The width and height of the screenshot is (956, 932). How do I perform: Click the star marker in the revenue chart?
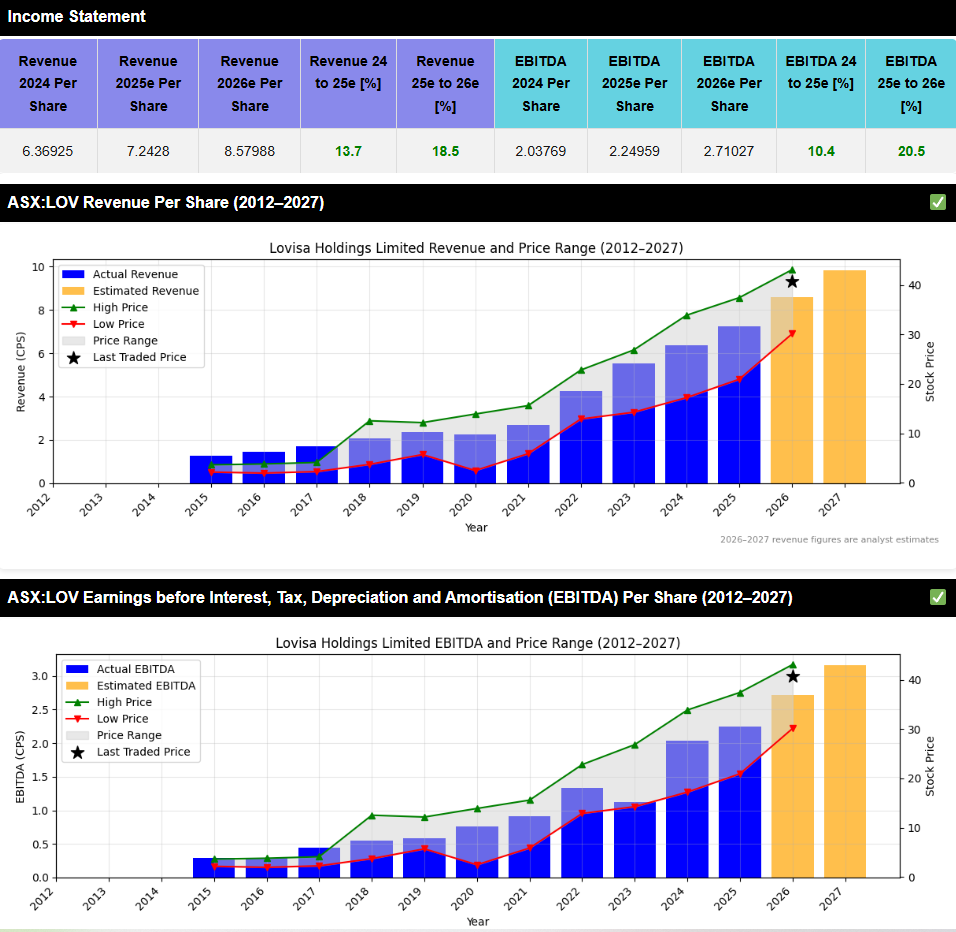point(792,282)
